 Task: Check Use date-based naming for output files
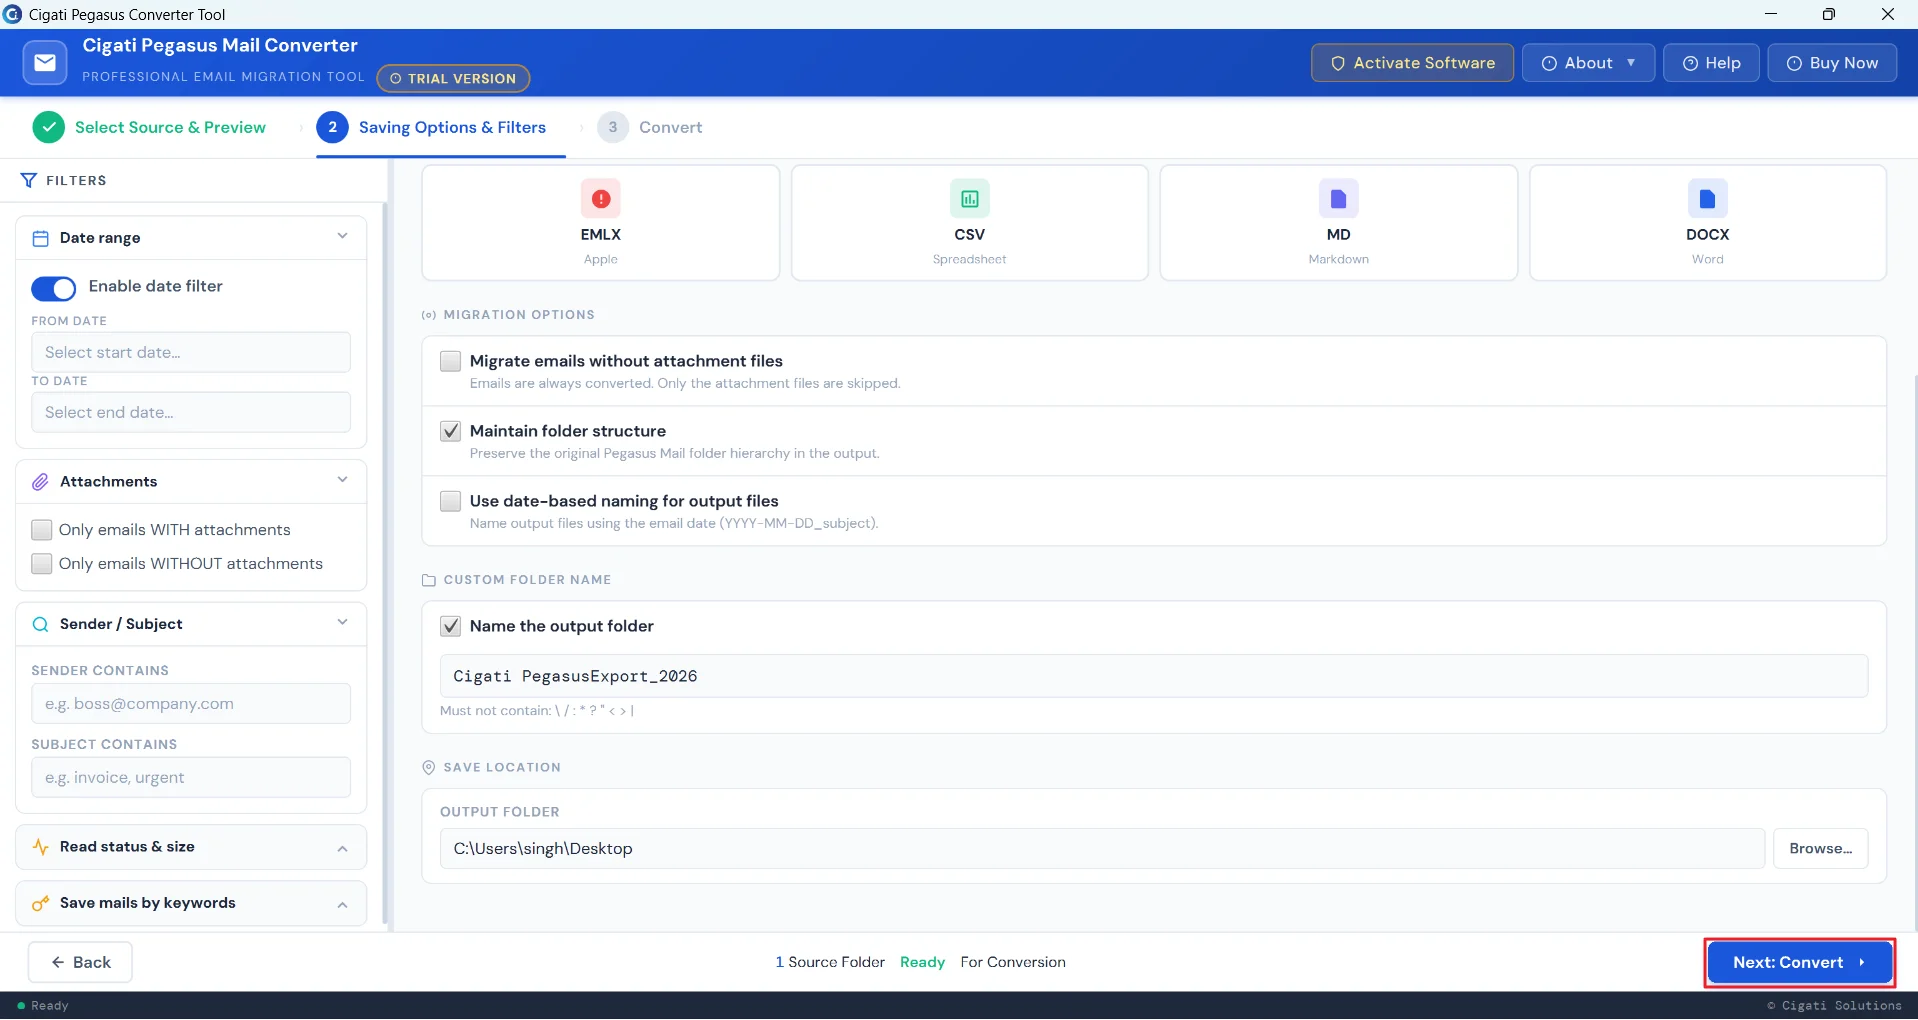tap(451, 501)
